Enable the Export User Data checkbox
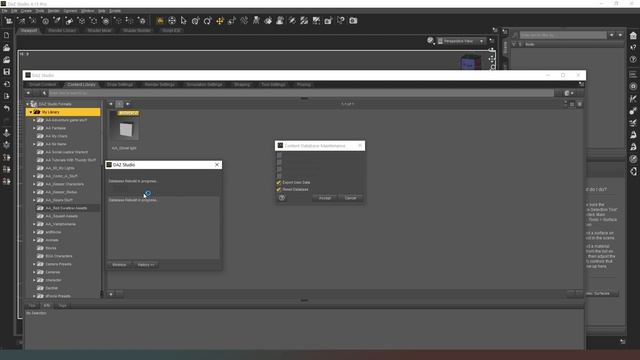This screenshot has width=640, height=360. coord(279,182)
